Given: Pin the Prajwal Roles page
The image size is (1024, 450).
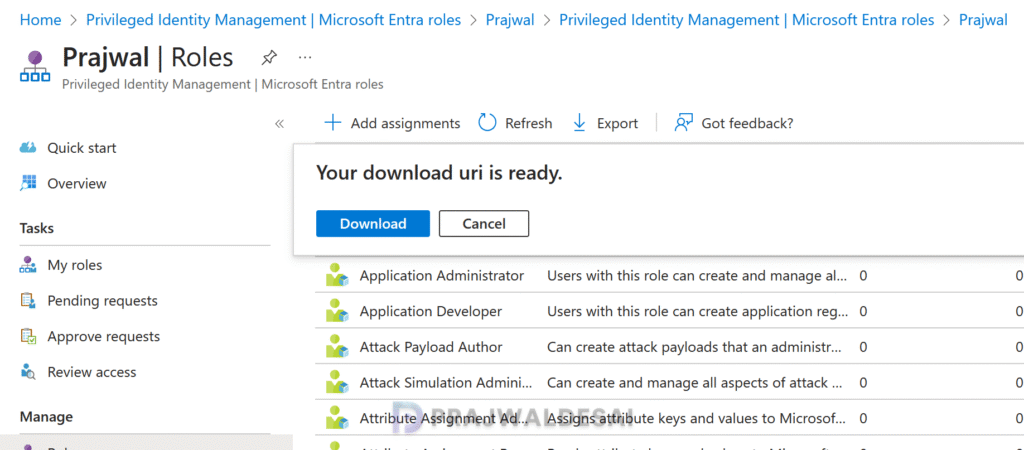Looking at the screenshot, I should point(268,58).
